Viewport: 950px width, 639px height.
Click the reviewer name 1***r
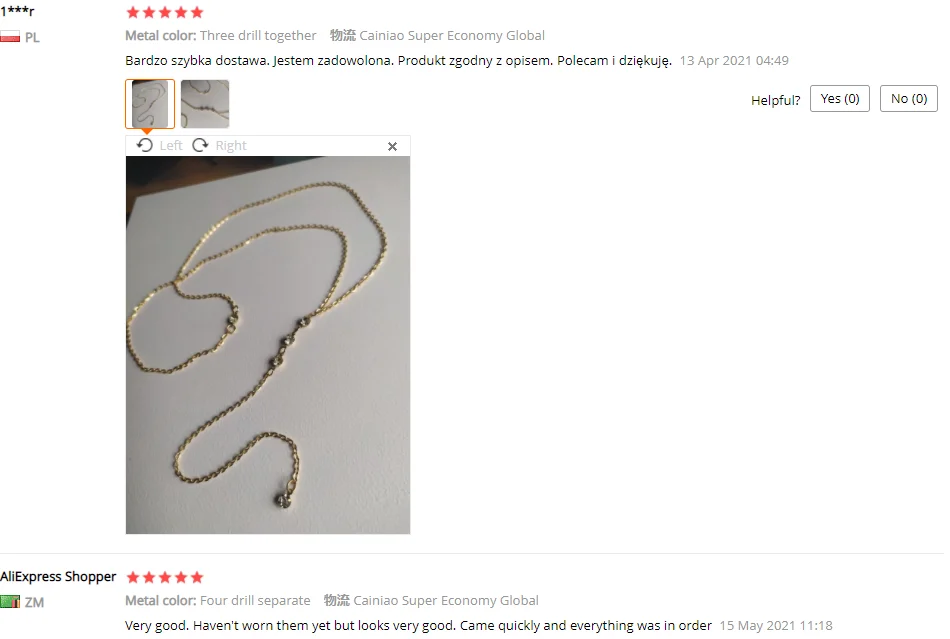click(18, 11)
